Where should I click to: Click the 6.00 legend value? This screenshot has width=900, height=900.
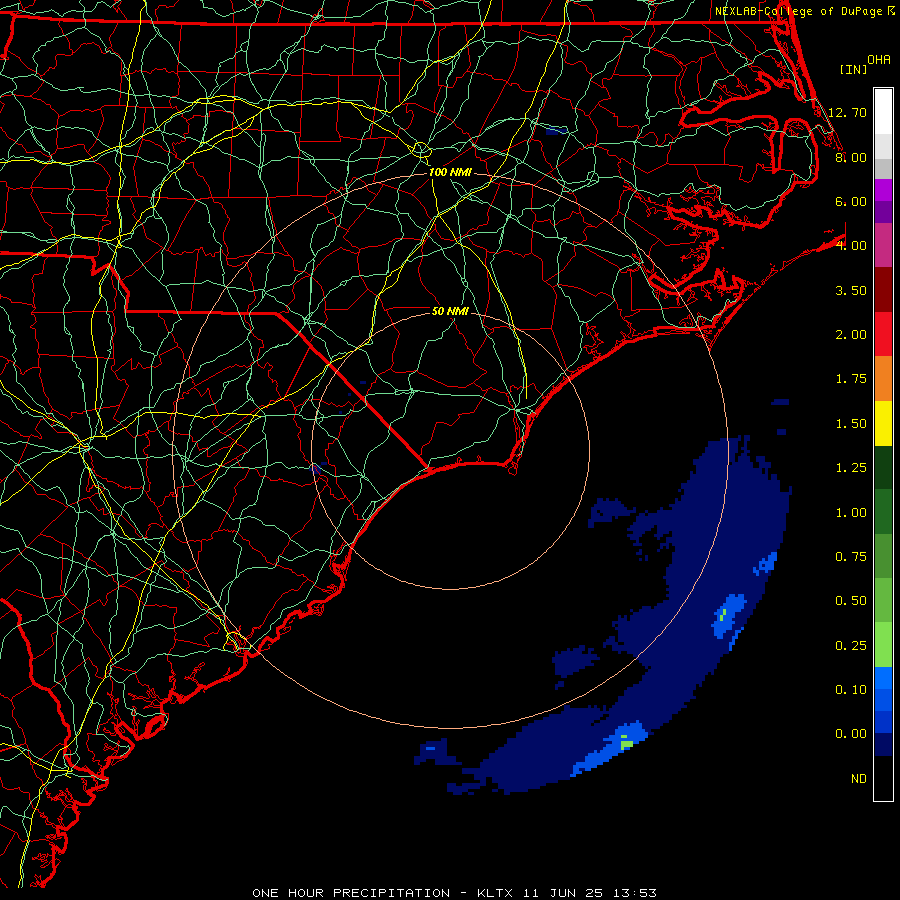[x=851, y=201]
